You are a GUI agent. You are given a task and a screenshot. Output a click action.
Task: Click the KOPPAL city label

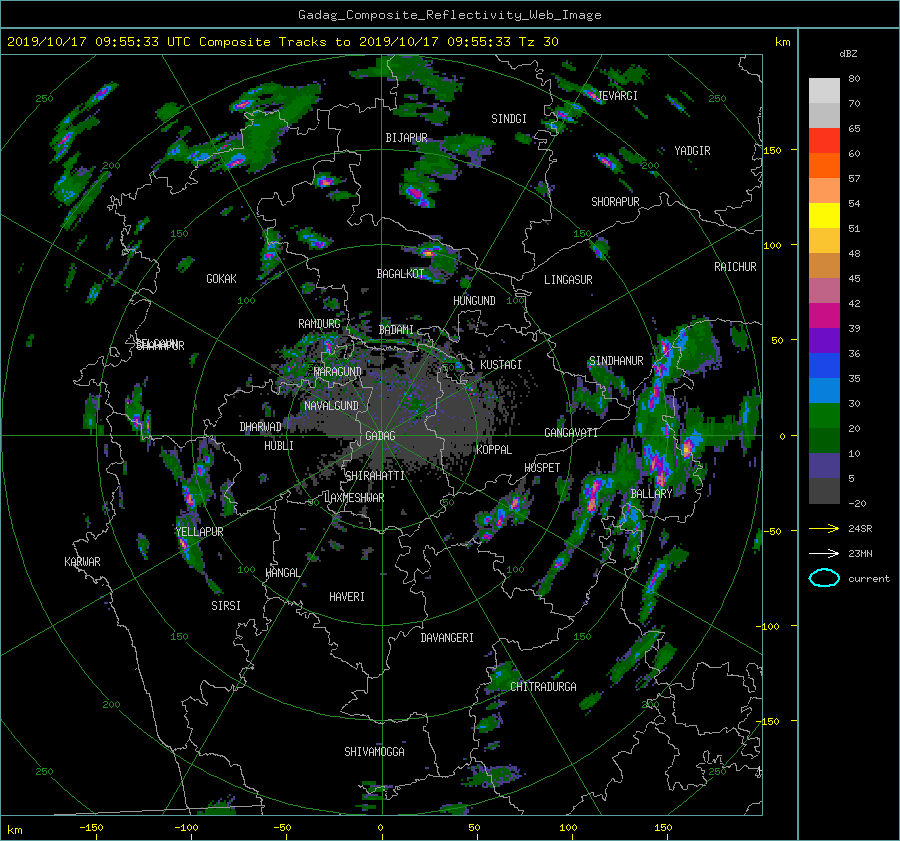tap(494, 450)
